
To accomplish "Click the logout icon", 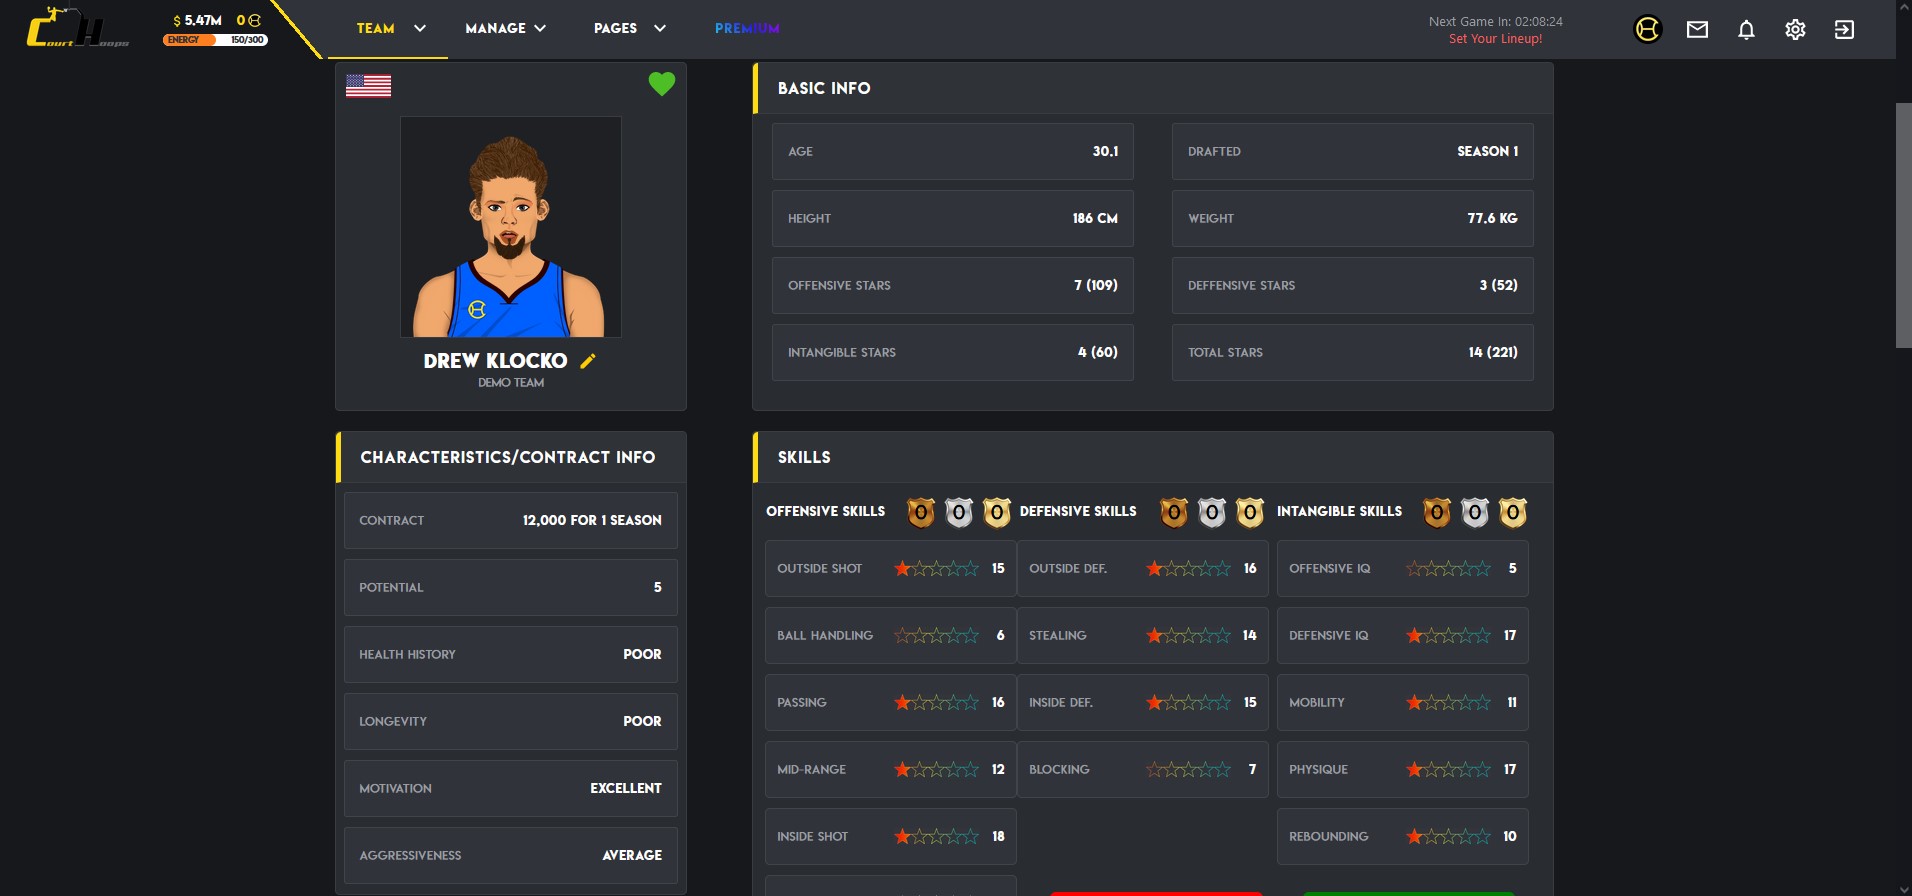I will coord(1844,30).
